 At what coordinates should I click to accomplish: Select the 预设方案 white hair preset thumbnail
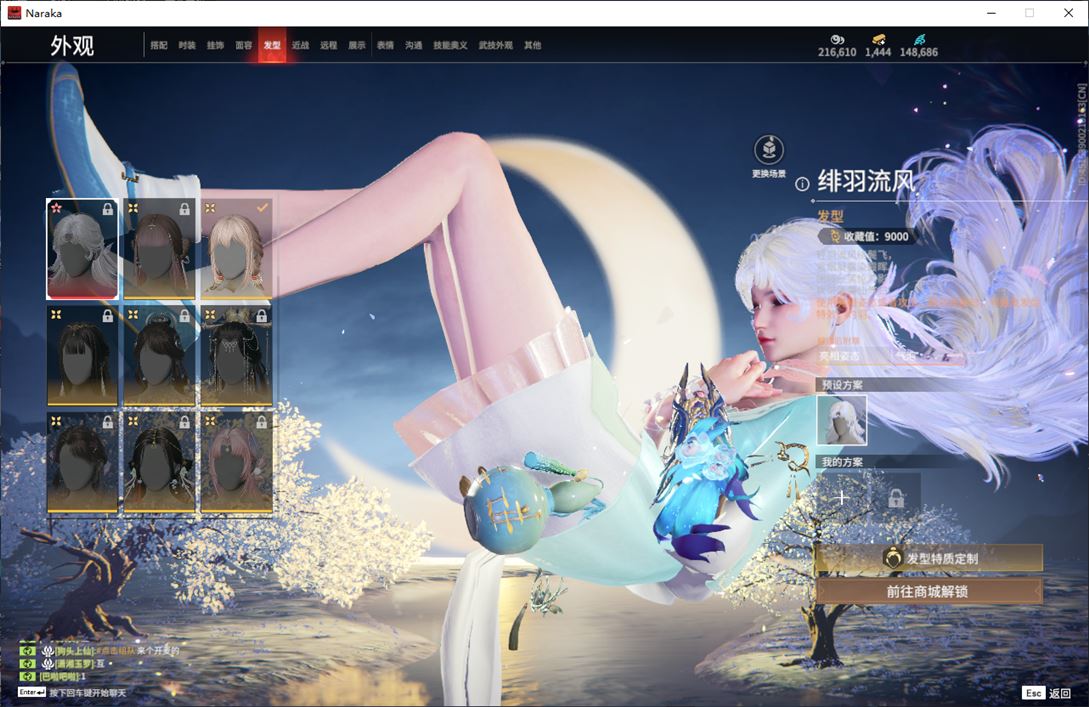[x=842, y=420]
